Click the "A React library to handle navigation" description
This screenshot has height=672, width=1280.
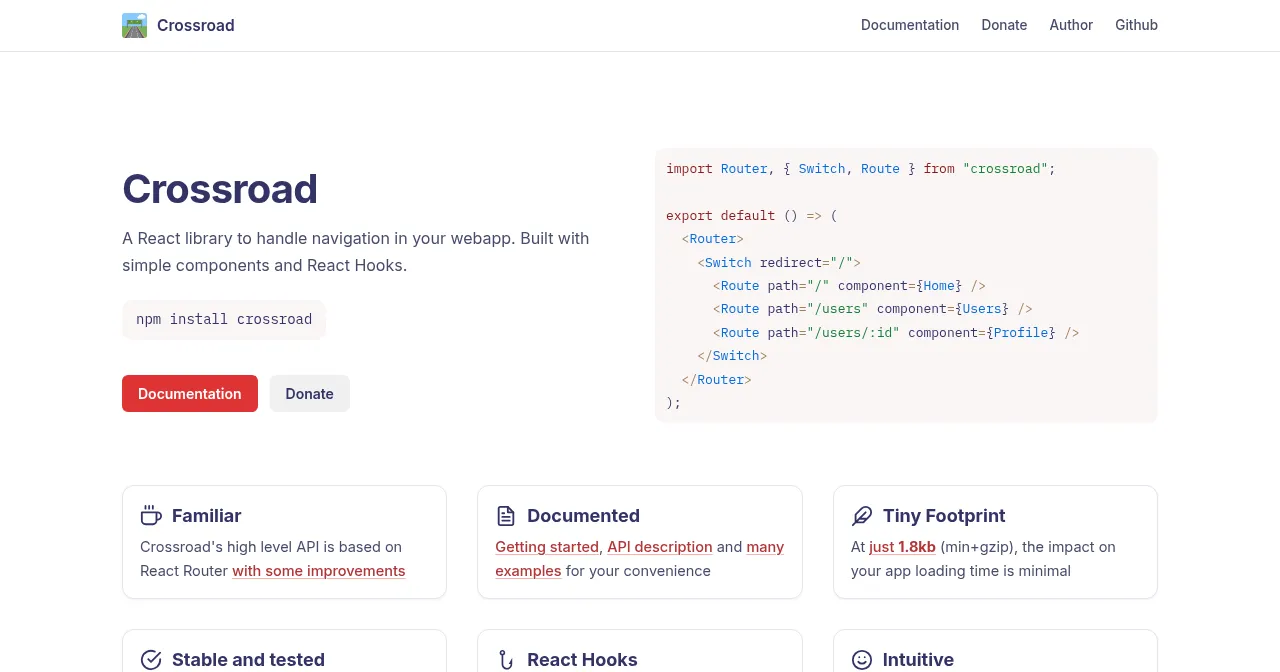coord(356,252)
